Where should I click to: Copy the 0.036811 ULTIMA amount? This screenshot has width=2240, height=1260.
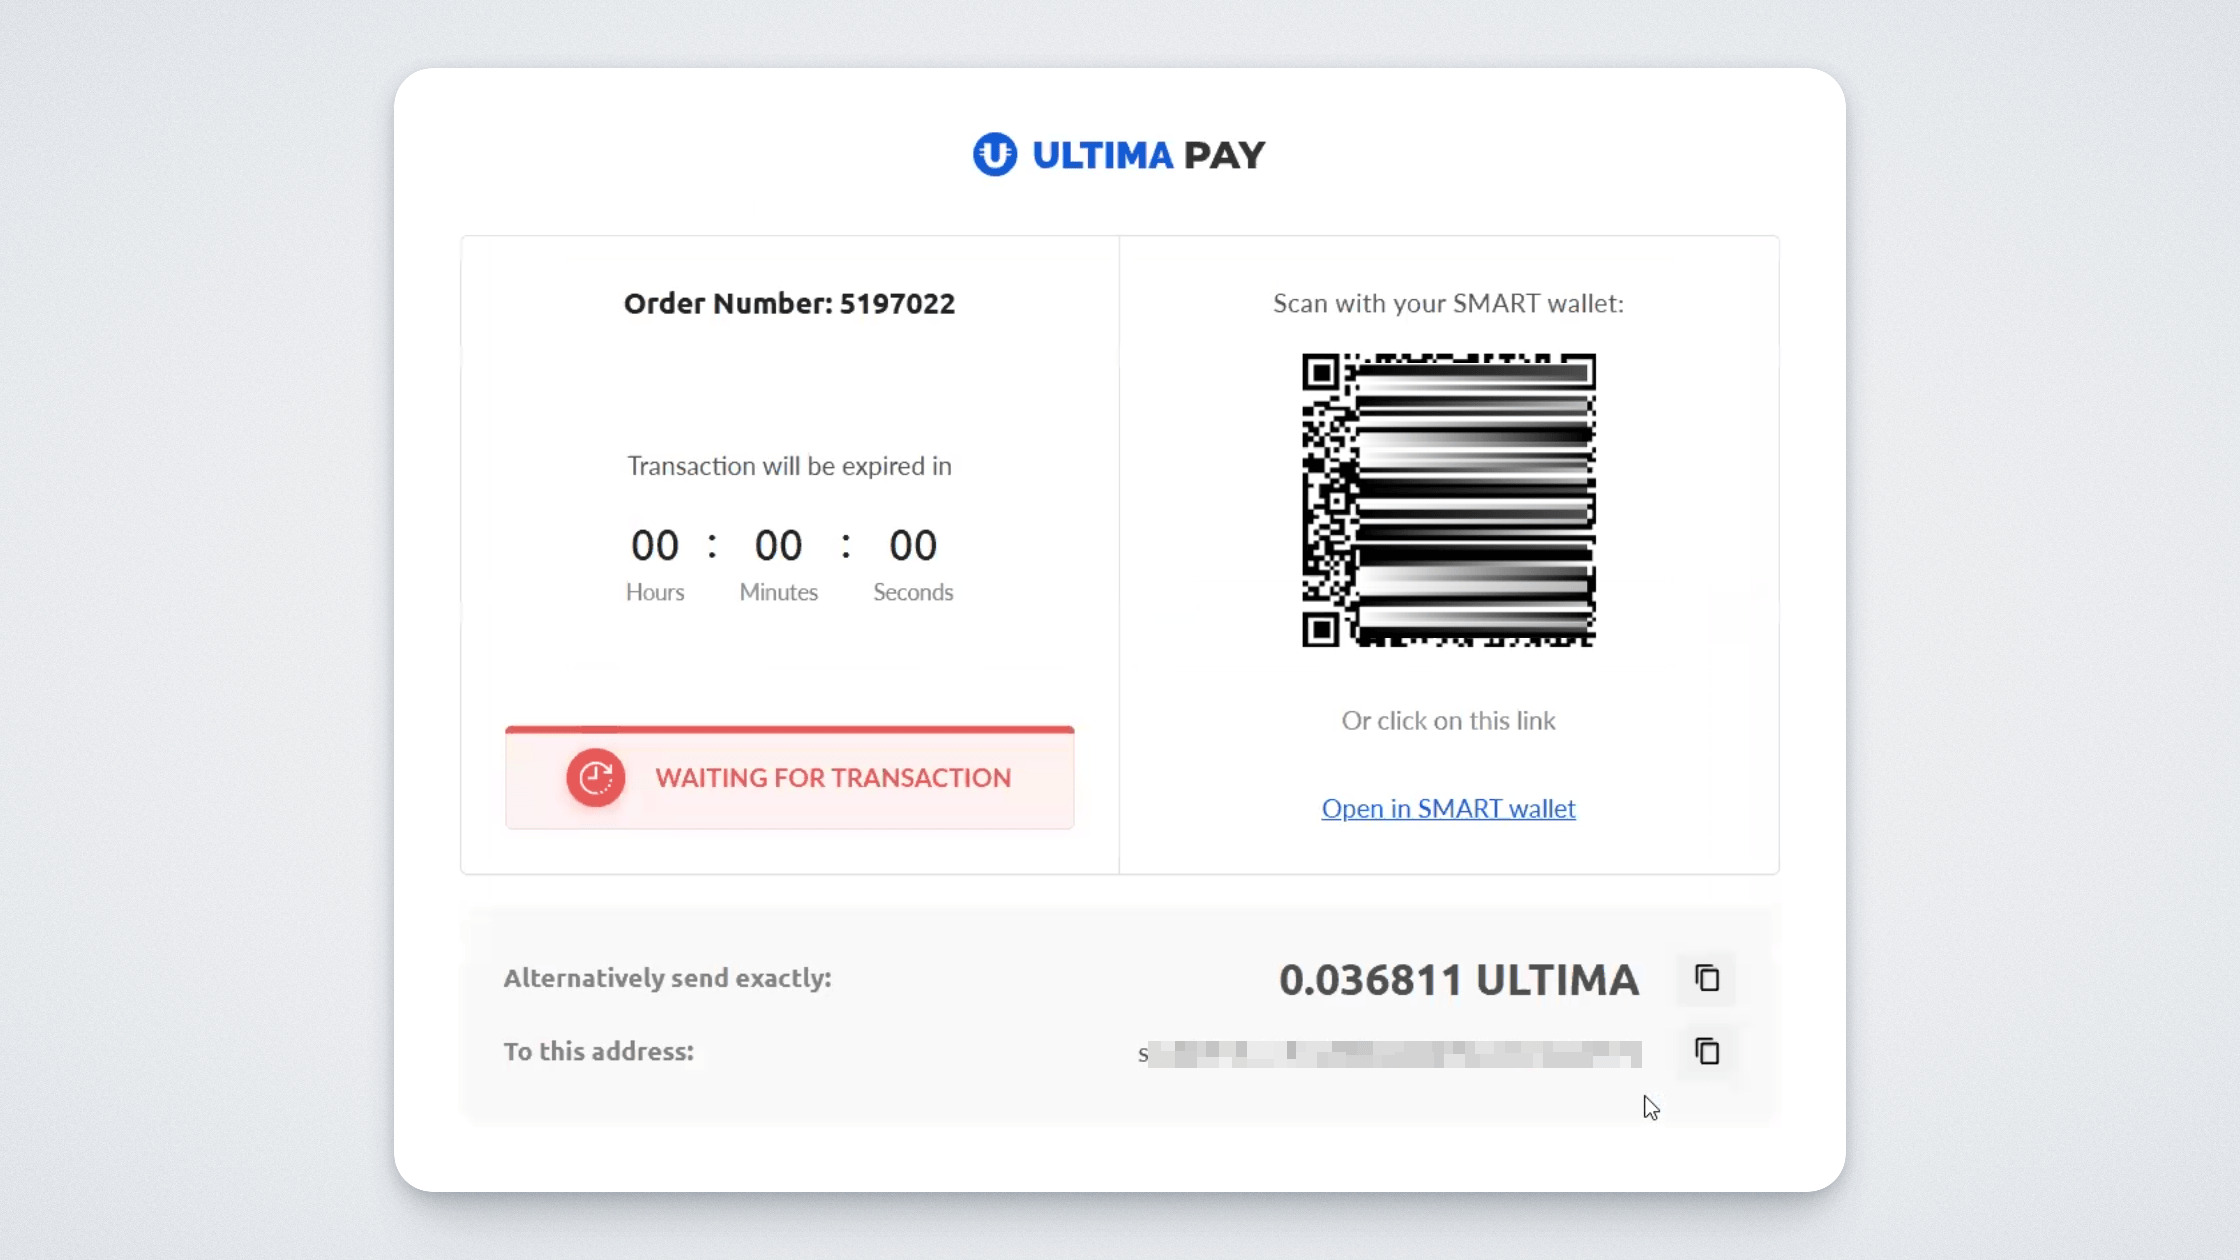tap(1707, 978)
